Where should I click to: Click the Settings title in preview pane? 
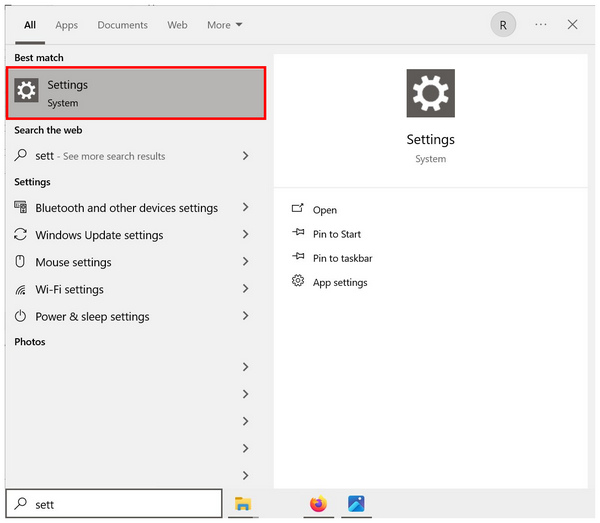tap(430, 140)
